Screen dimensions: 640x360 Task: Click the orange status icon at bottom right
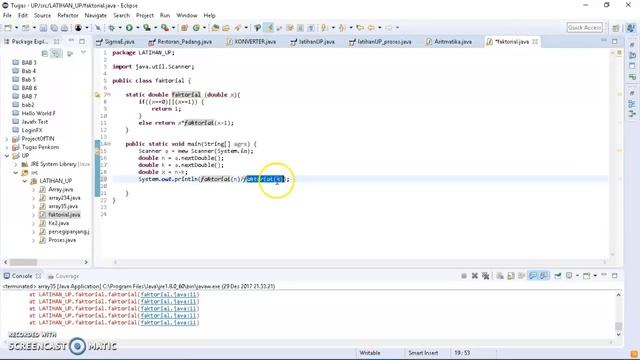[634, 353]
